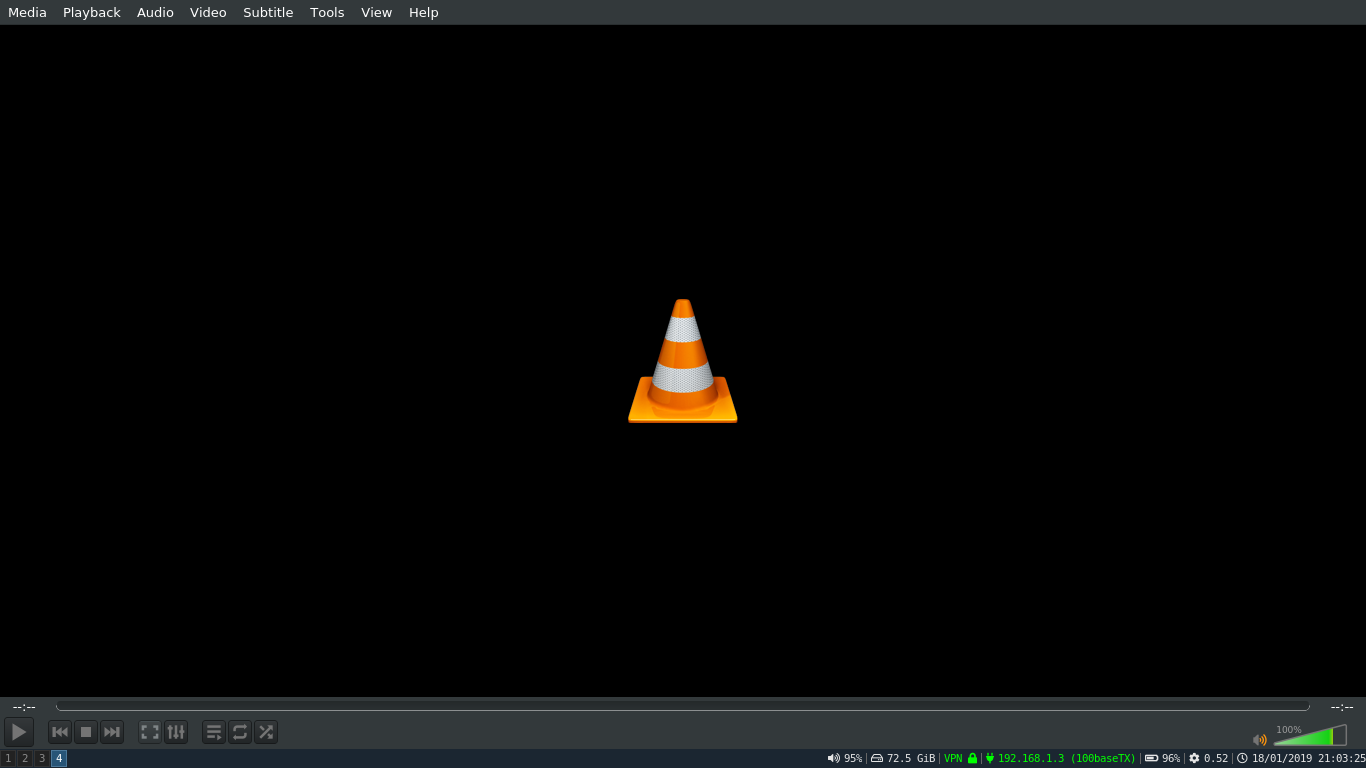
Task: Click the playback seek bar
Action: click(683, 707)
